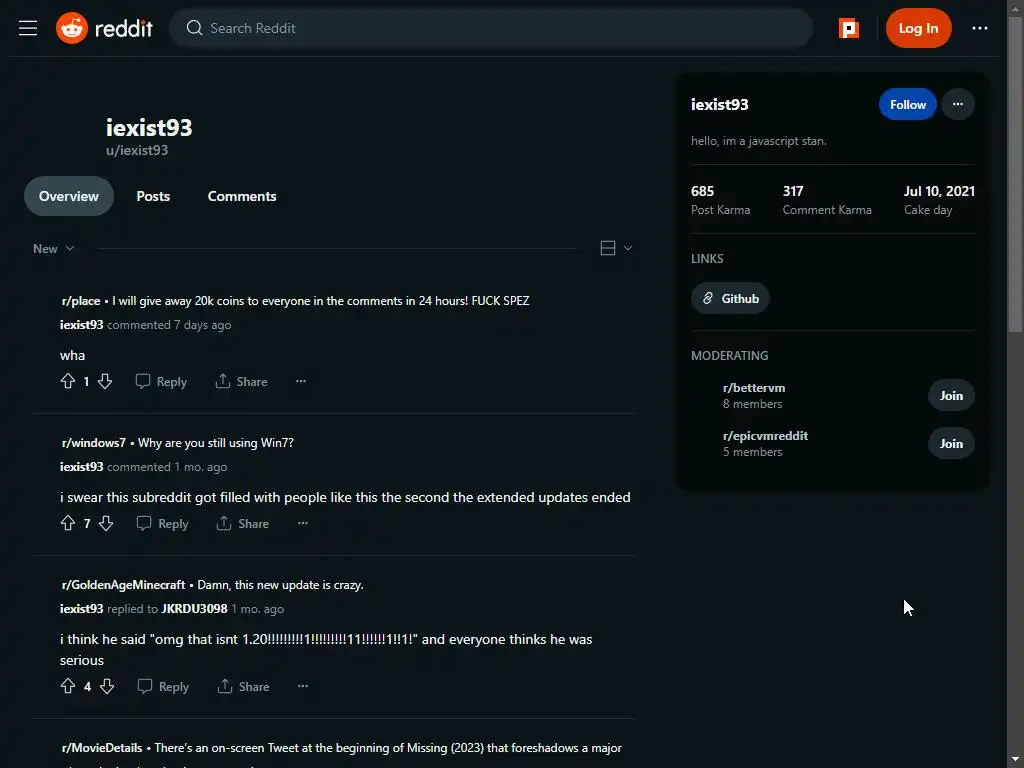The width and height of the screenshot is (1024, 768).
Task: Open the r/MovieDetails subreddit link
Action: coord(102,748)
